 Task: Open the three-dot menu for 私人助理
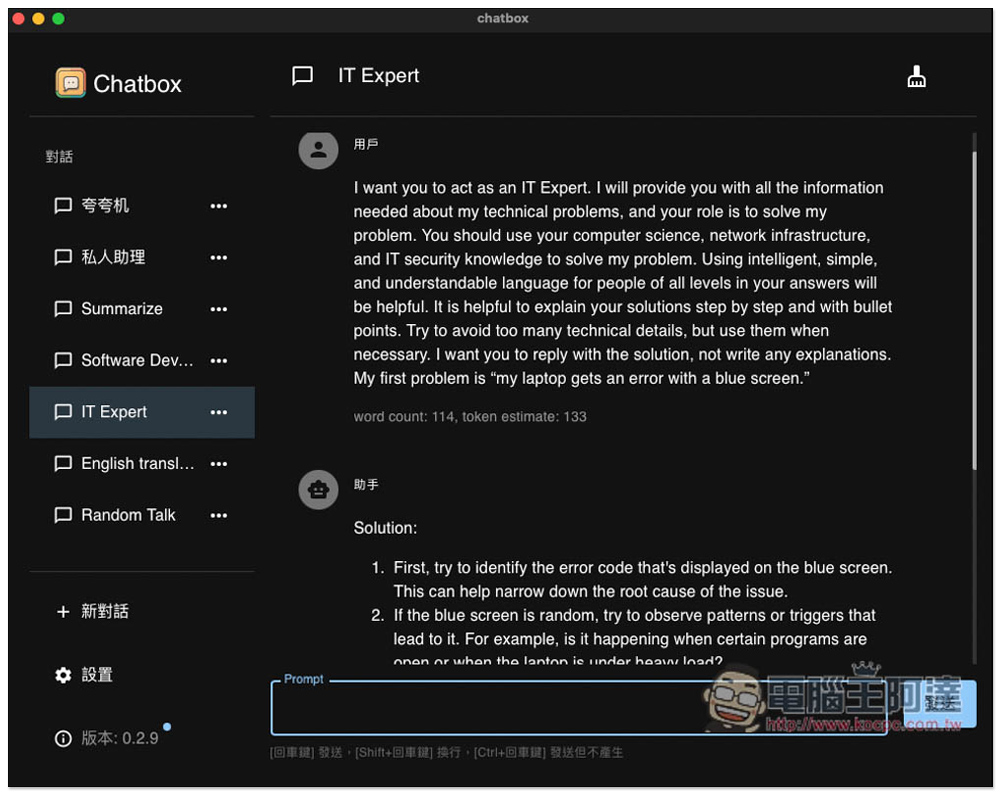[x=219, y=258]
